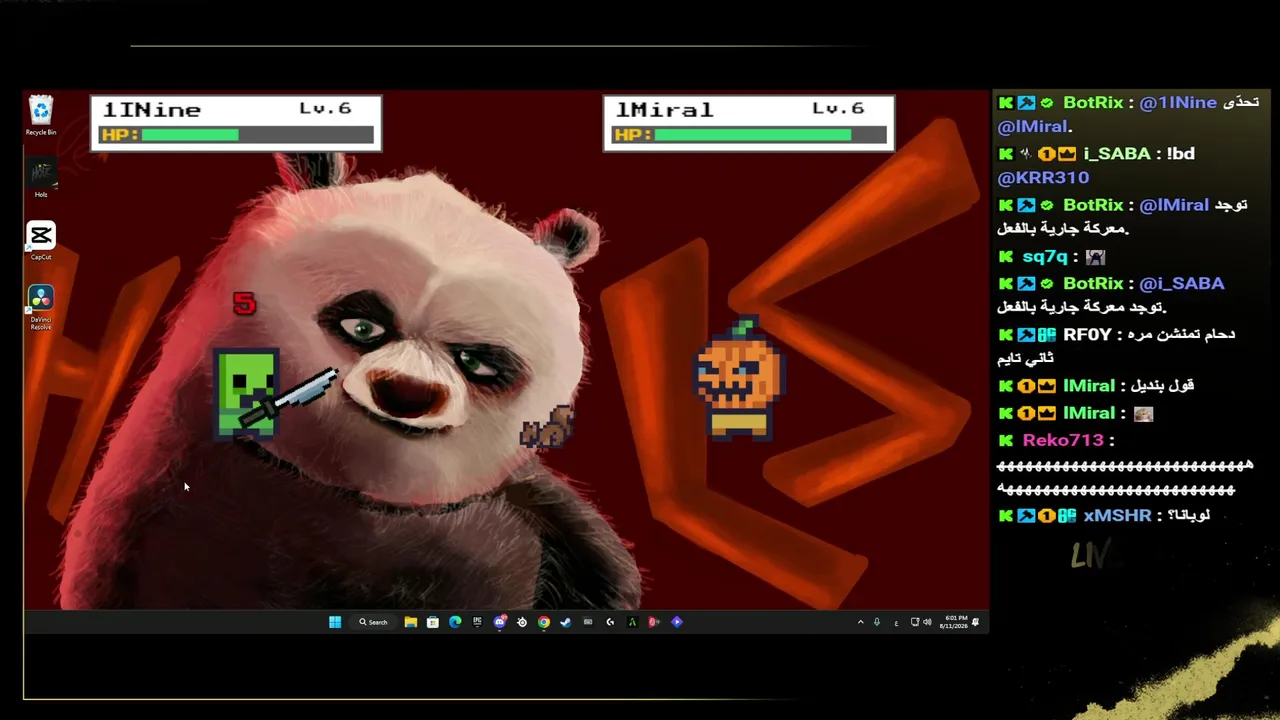The height and width of the screenshot is (720, 1280).
Task: Open Discord from the taskbar
Action: pyautogui.click(x=500, y=622)
